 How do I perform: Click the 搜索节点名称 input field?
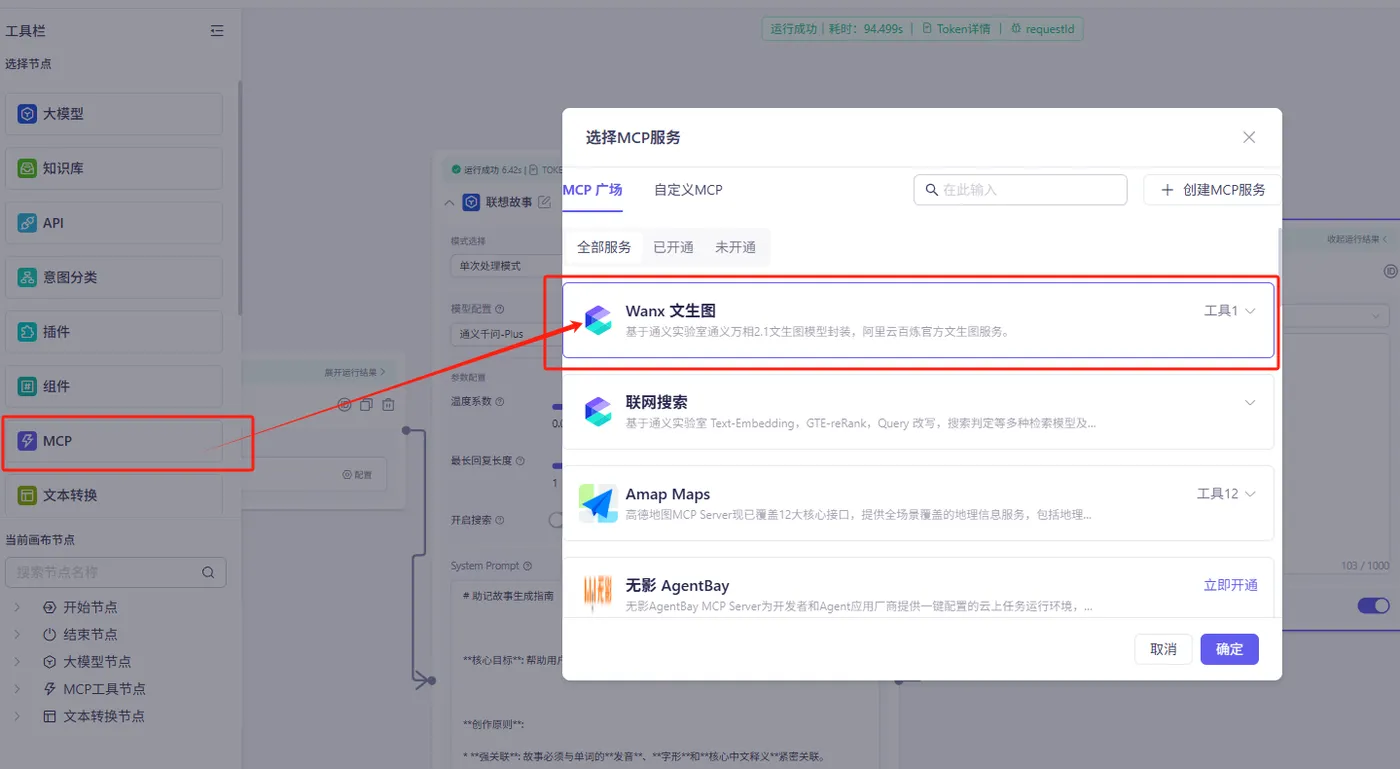[x=115, y=572]
